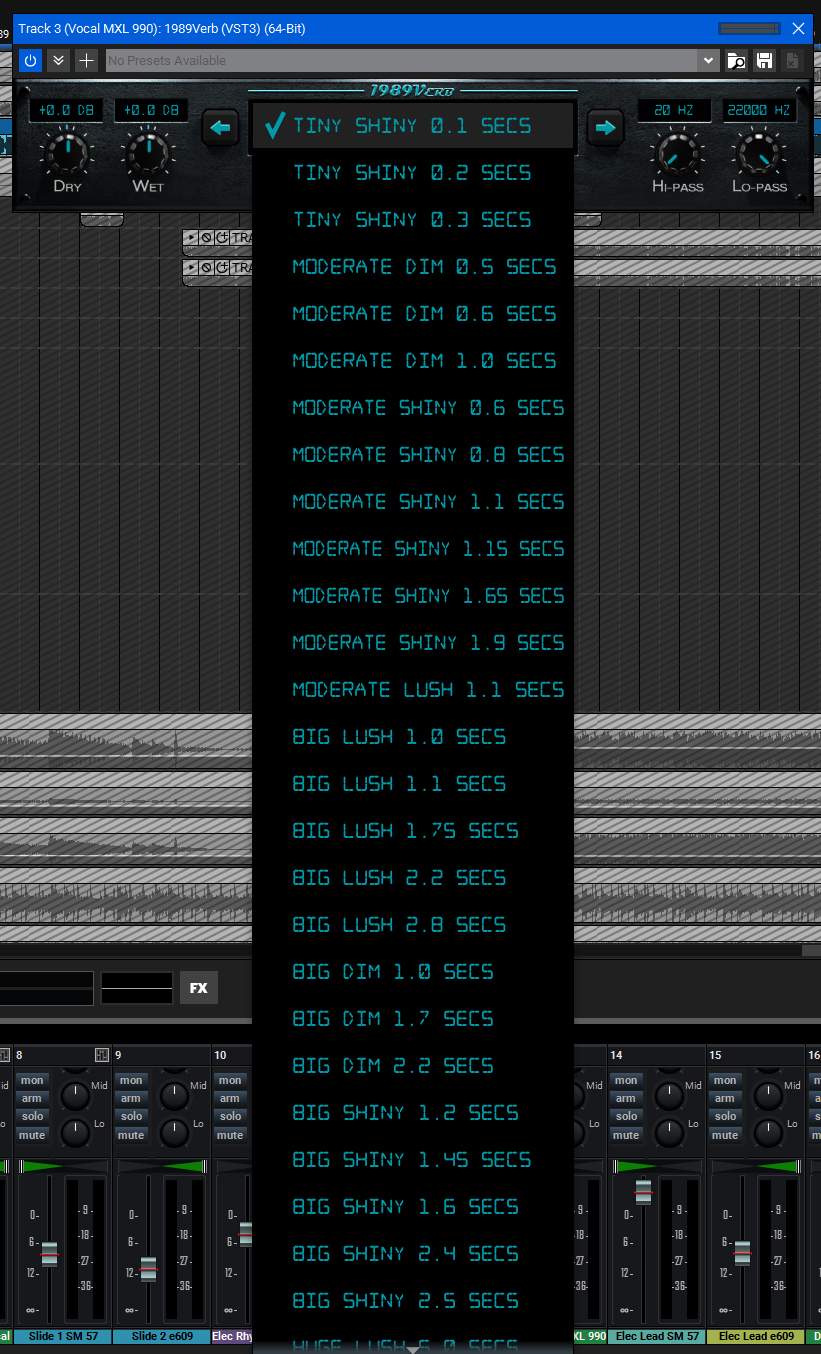Choose Big Lush 1.75 Secs preset
The height and width of the screenshot is (1354, 821).
[413, 831]
